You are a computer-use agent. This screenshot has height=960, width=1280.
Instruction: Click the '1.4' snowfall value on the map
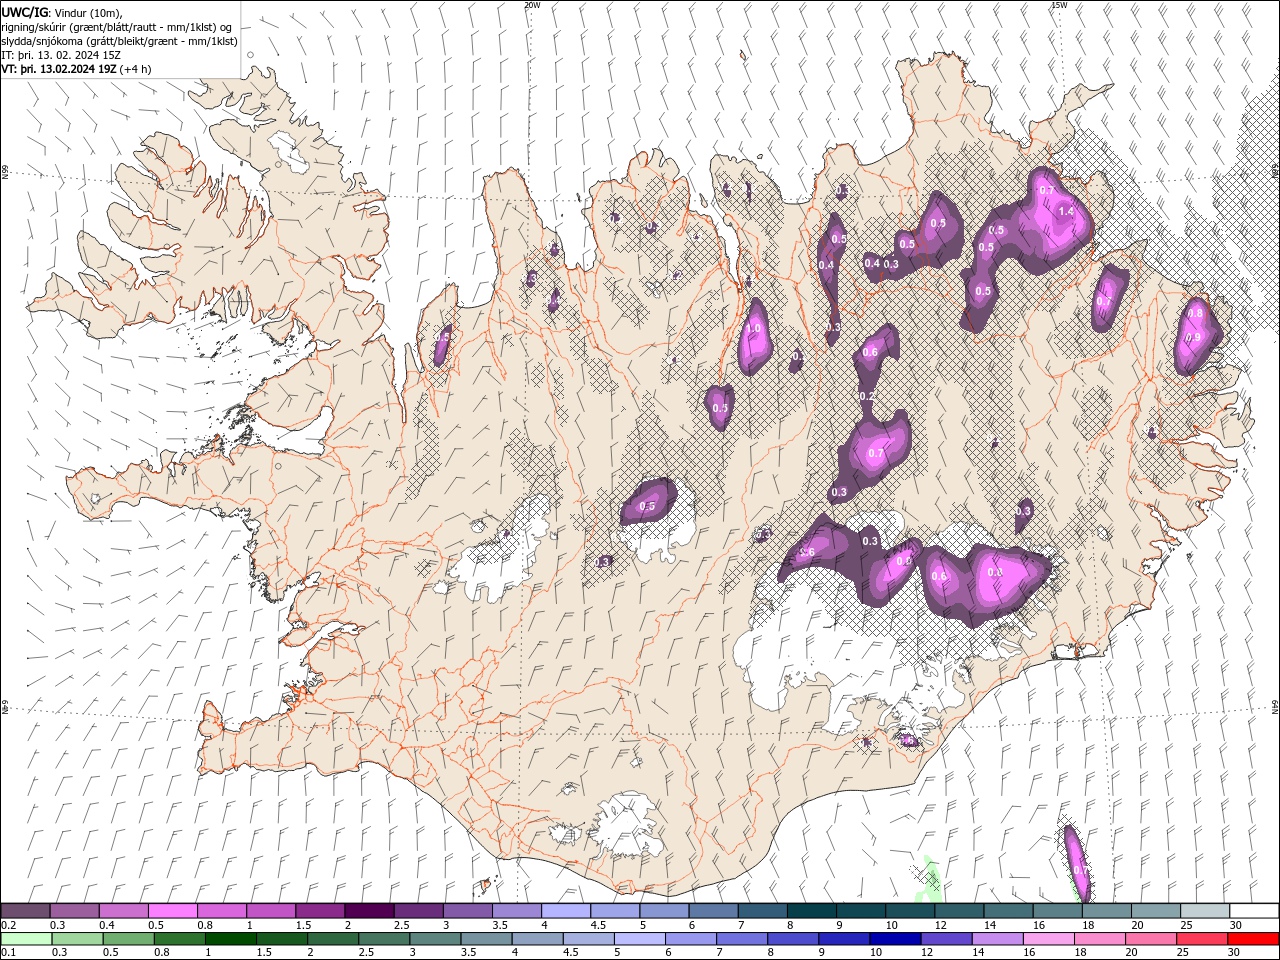click(x=1066, y=211)
